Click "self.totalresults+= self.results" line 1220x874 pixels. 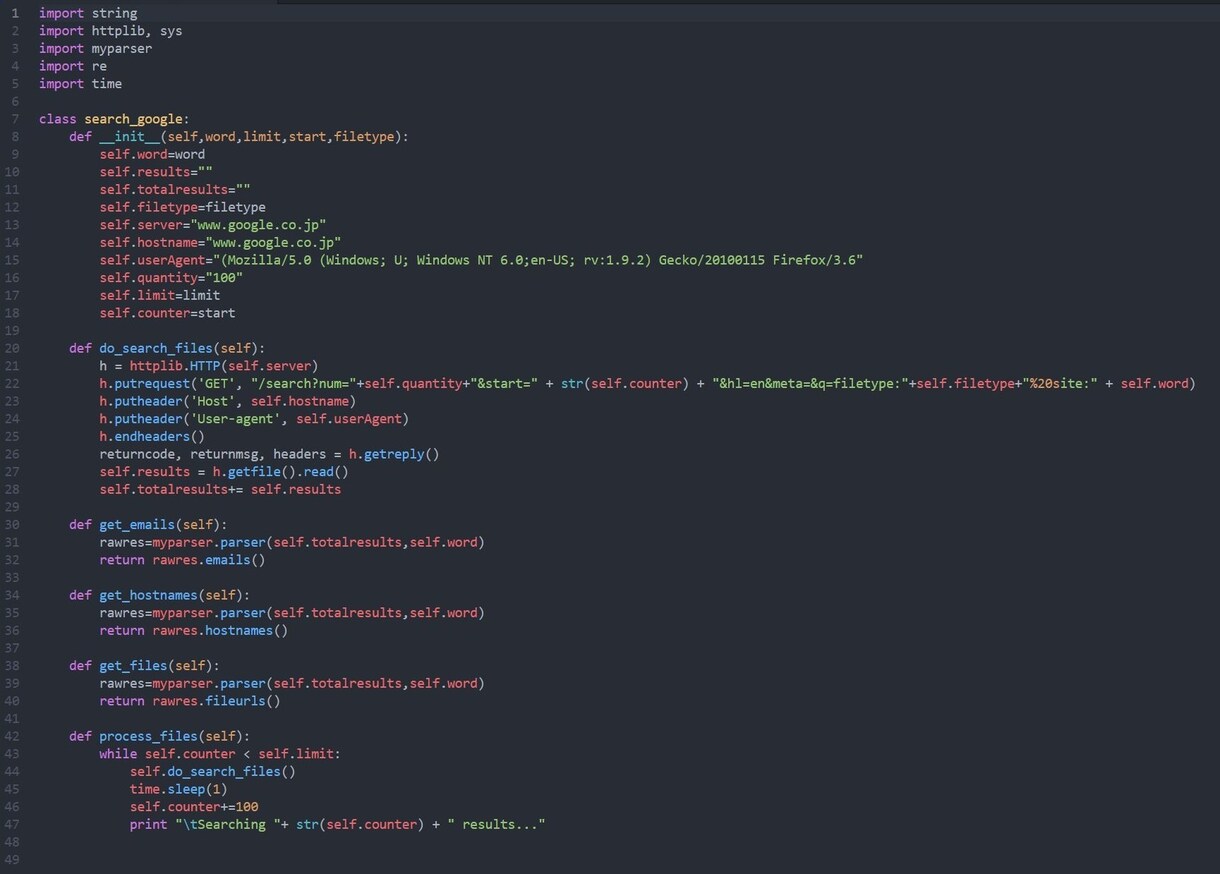[220, 489]
